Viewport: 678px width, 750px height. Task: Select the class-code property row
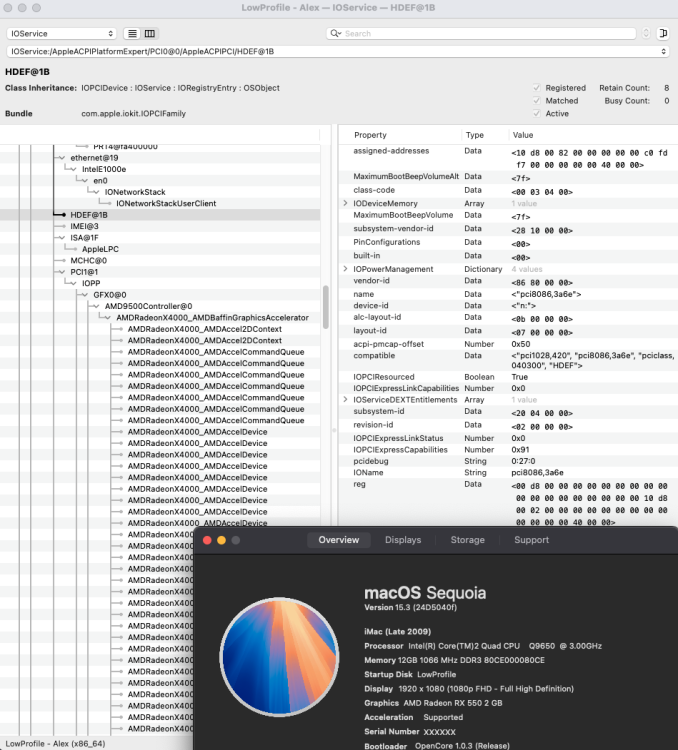[508, 190]
